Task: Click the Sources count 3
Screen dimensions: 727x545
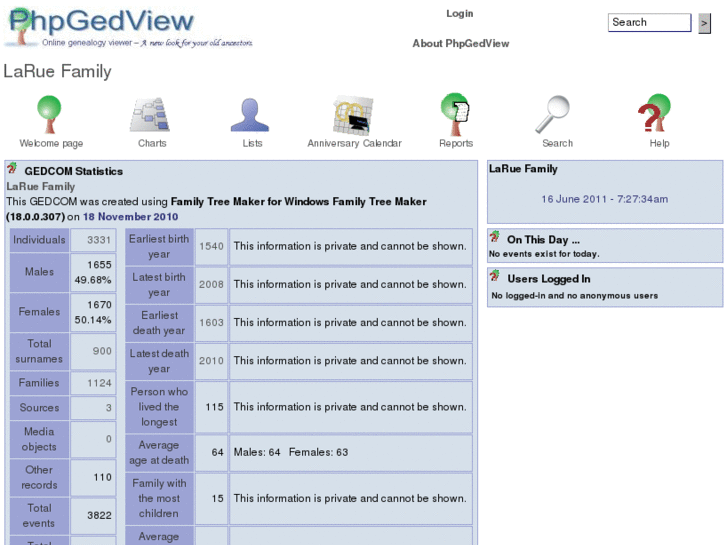Action: (108, 408)
